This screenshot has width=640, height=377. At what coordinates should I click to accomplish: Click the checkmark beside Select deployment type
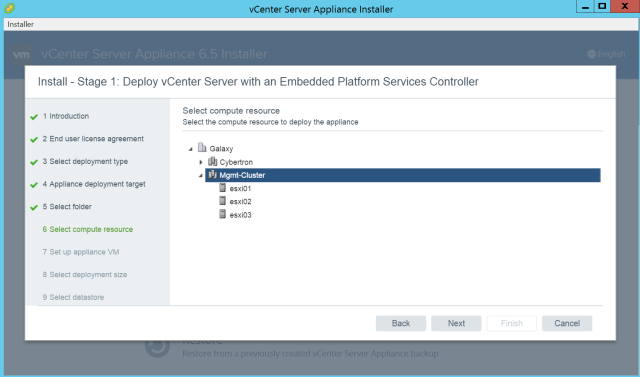coord(34,162)
